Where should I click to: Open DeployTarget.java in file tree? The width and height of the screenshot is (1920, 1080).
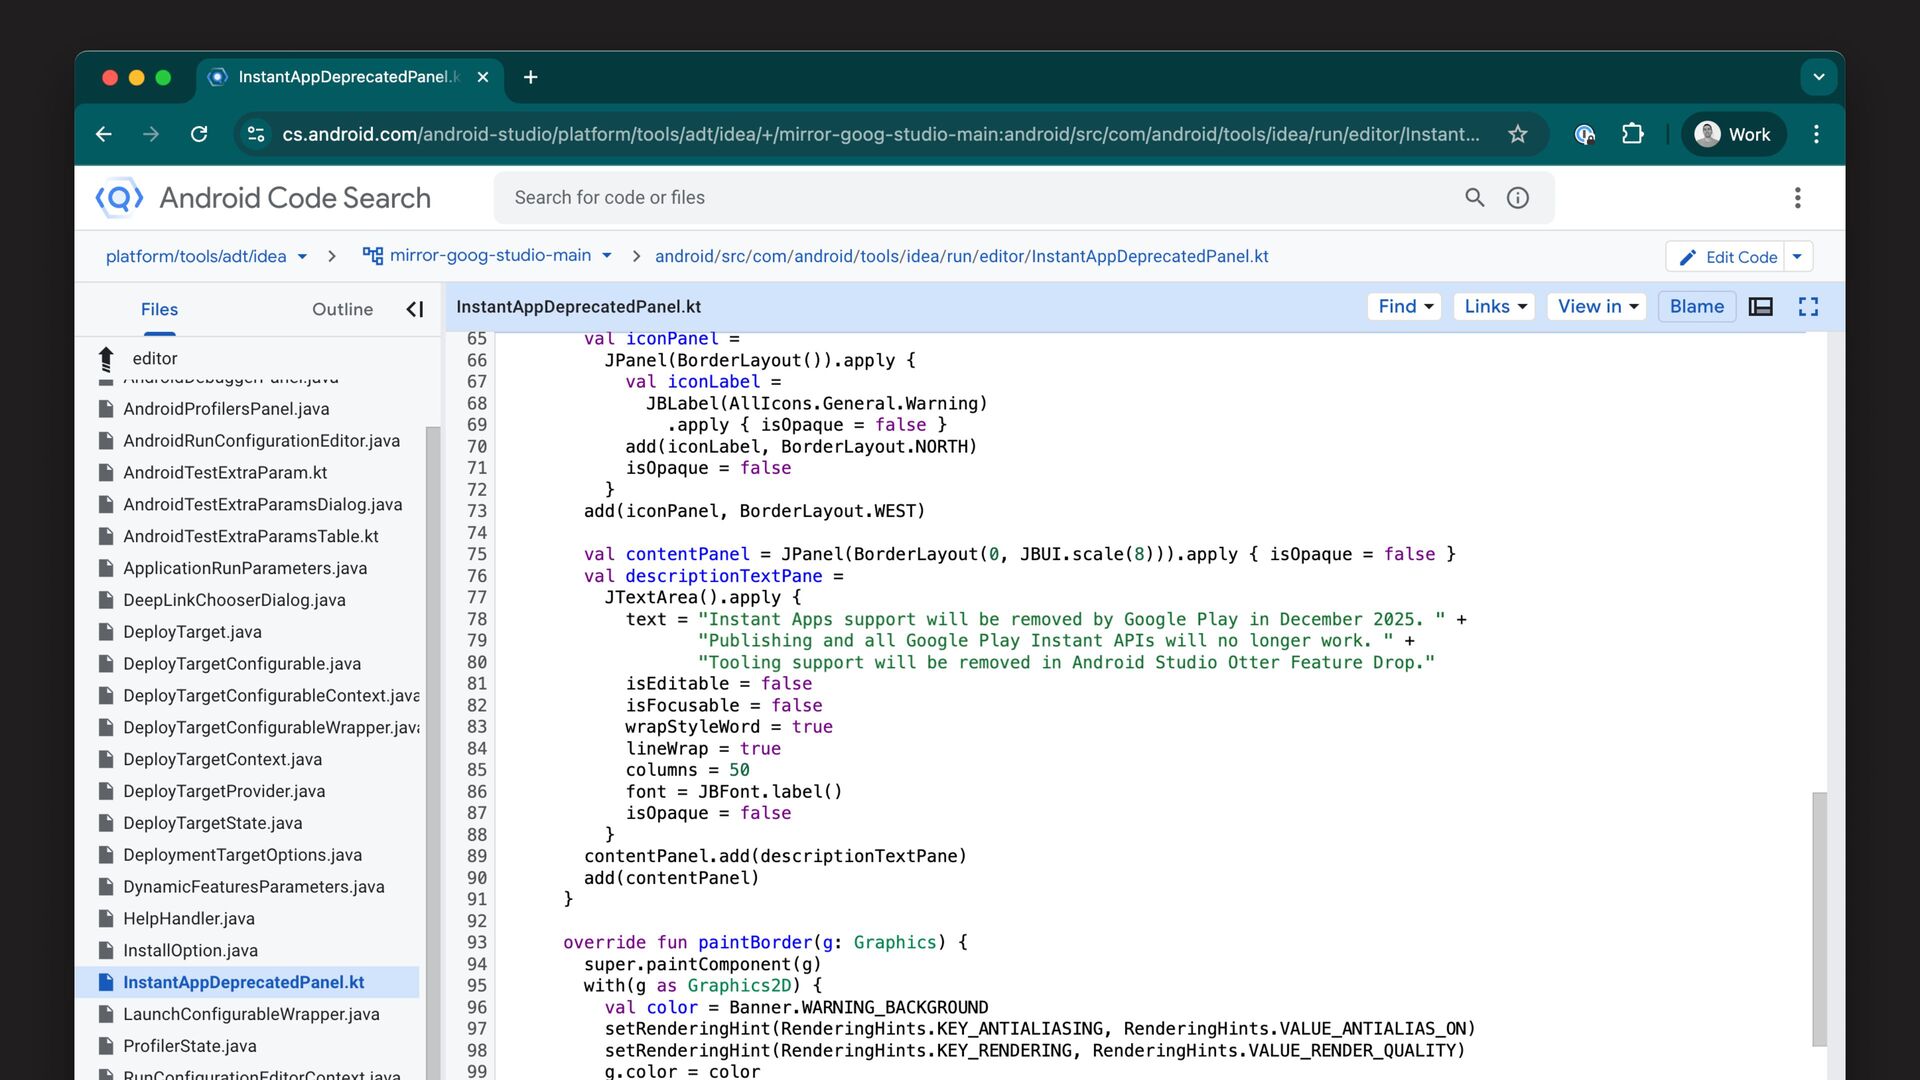coord(192,632)
